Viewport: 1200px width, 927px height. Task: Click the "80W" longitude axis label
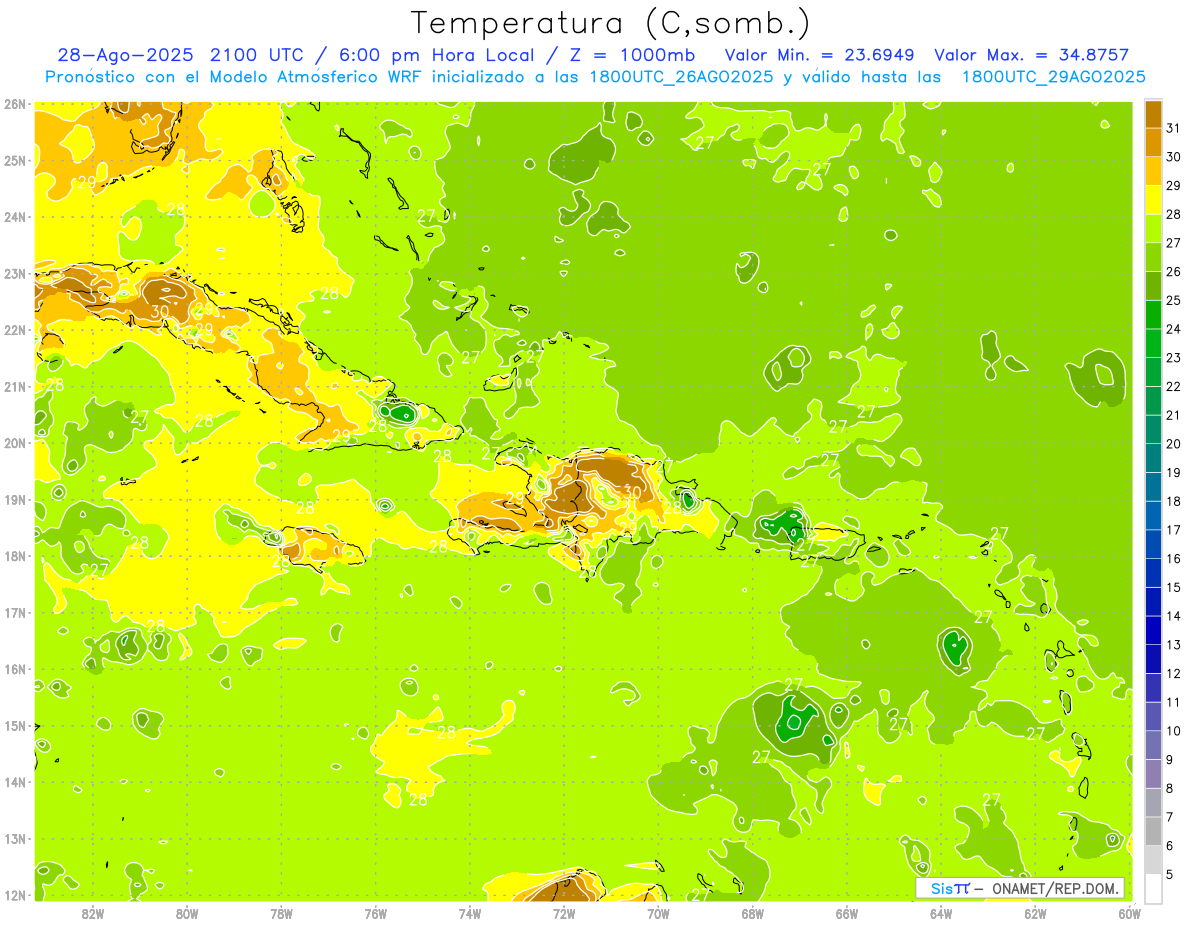point(187,913)
